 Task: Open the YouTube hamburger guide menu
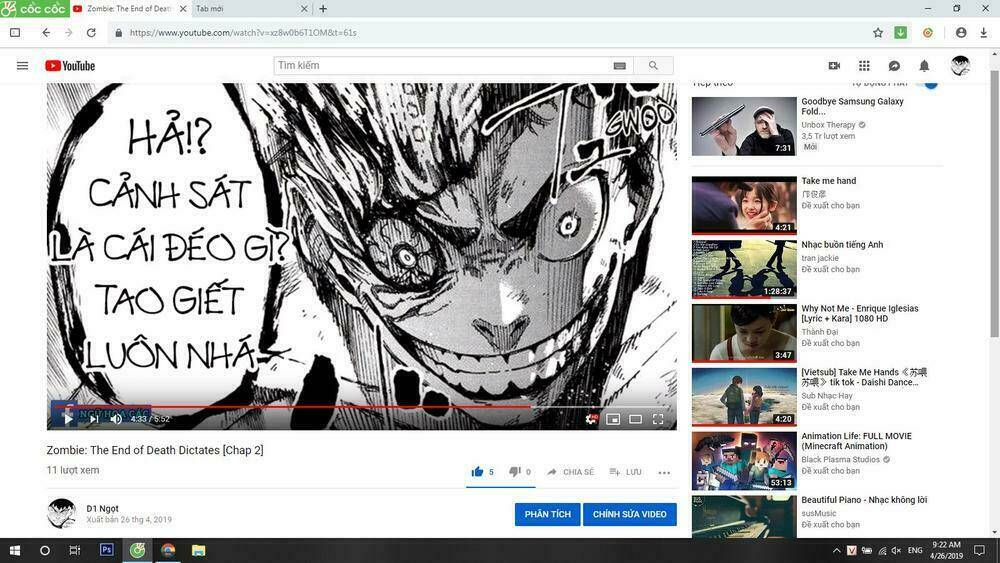[x=22, y=66]
